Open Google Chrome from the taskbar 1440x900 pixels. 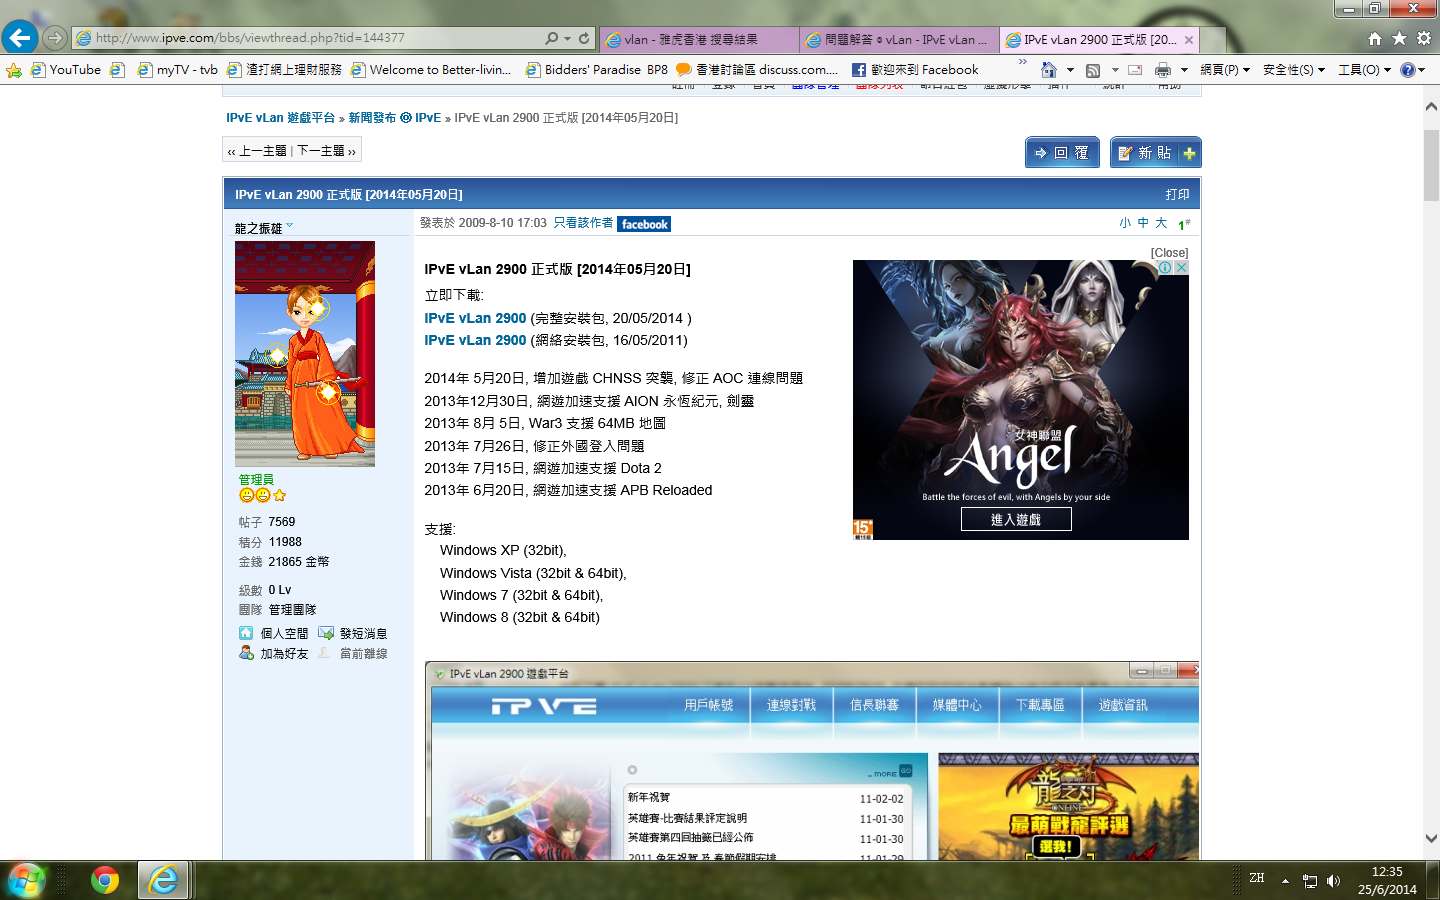pyautogui.click(x=104, y=880)
